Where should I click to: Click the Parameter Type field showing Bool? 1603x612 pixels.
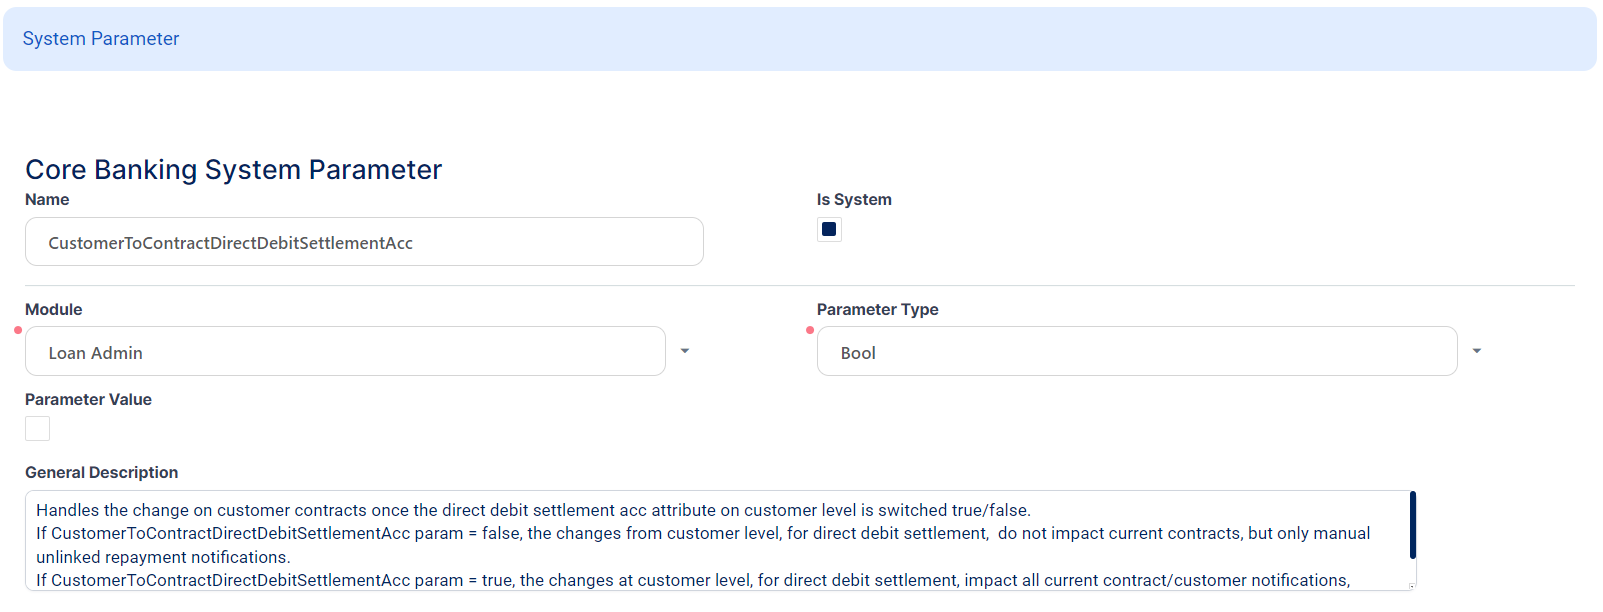click(1136, 352)
